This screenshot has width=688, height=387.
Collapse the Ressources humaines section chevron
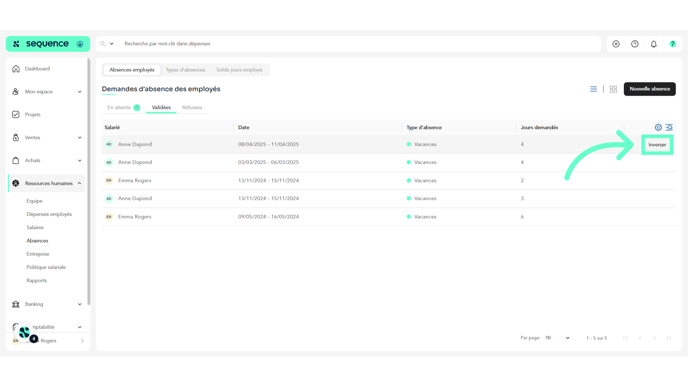pos(79,183)
